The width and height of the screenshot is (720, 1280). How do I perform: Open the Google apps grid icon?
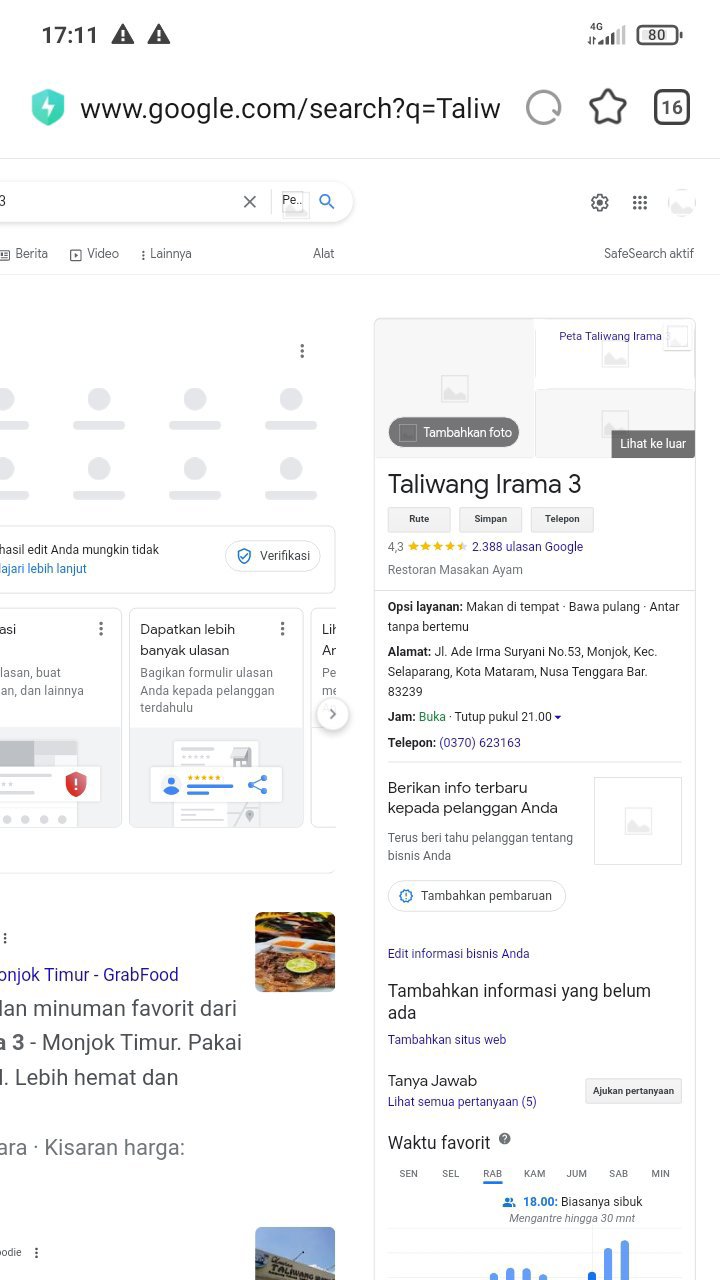[640, 203]
